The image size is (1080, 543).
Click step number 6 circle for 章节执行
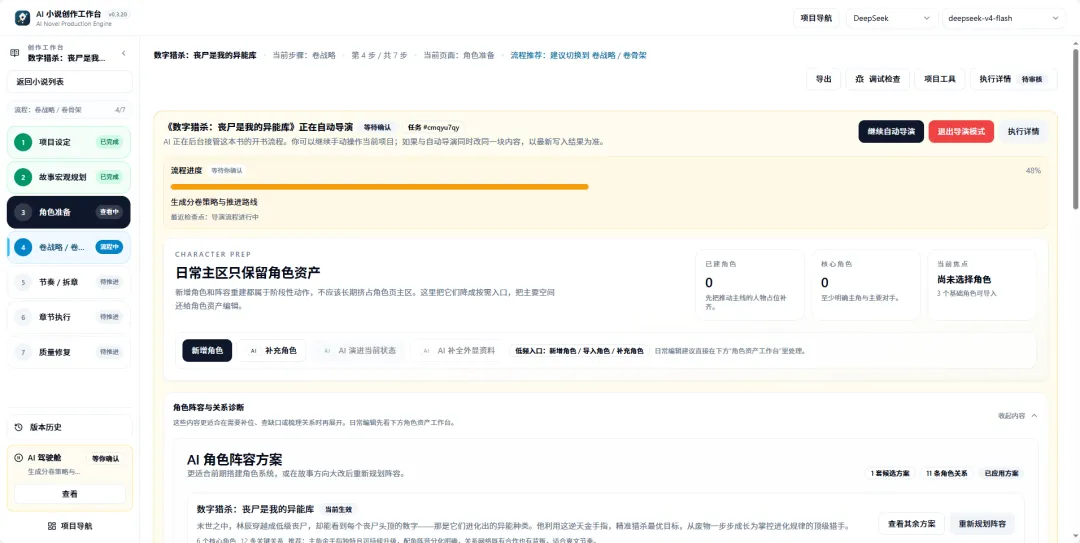tap(23, 317)
